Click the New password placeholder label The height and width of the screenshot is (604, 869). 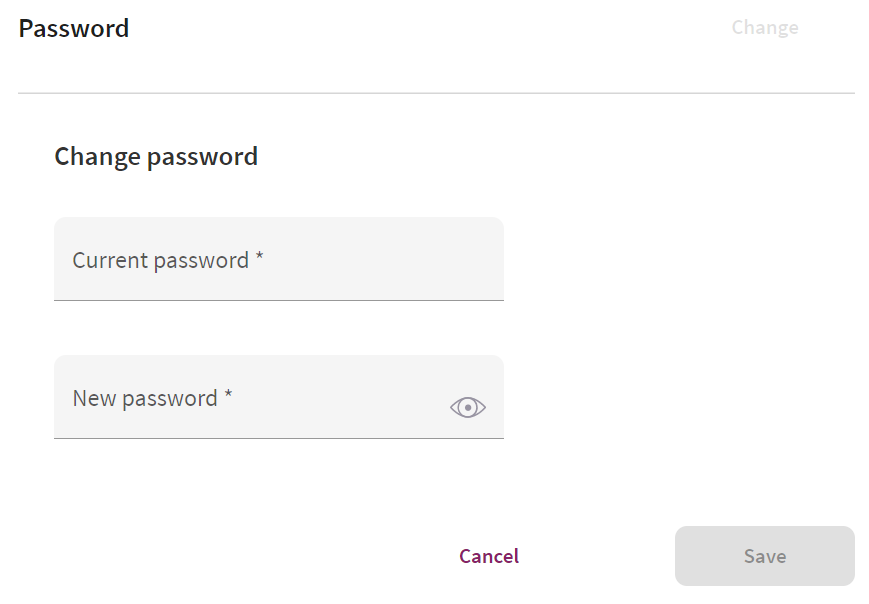pos(145,398)
